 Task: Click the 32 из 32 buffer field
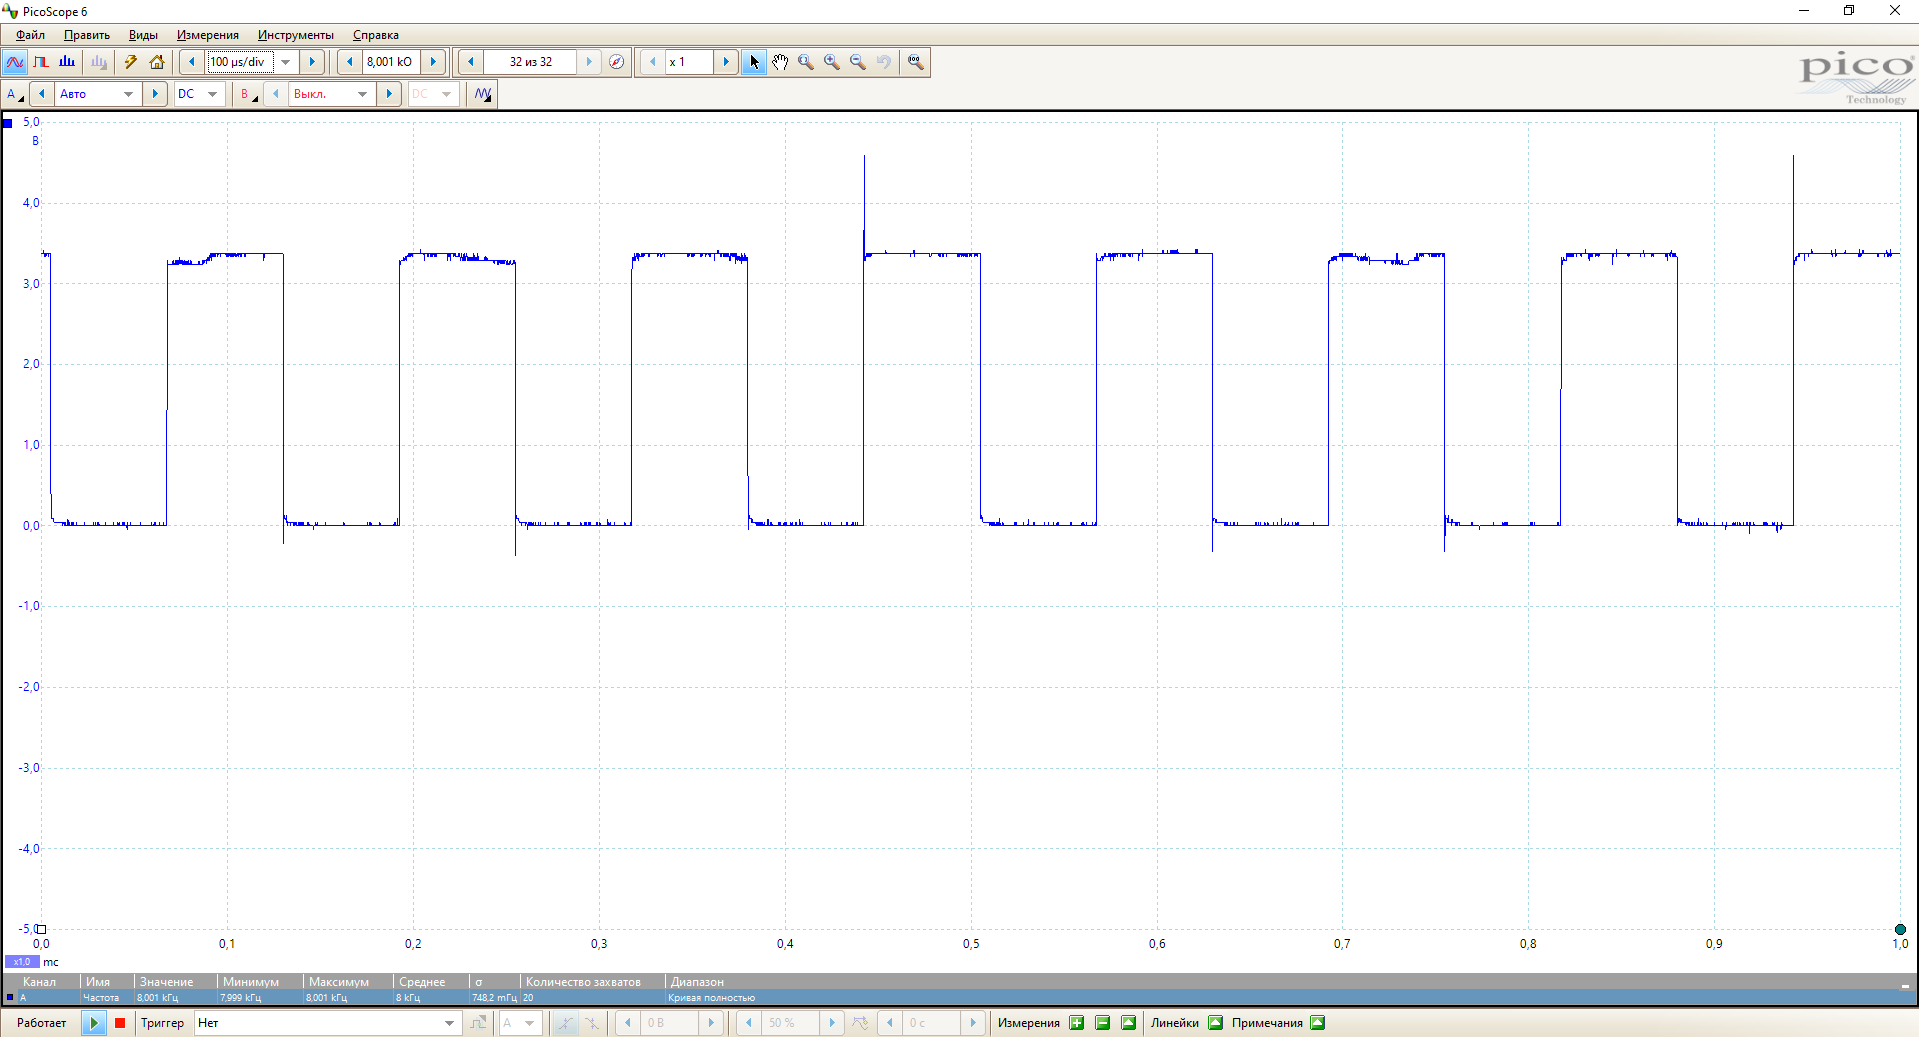coord(530,62)
